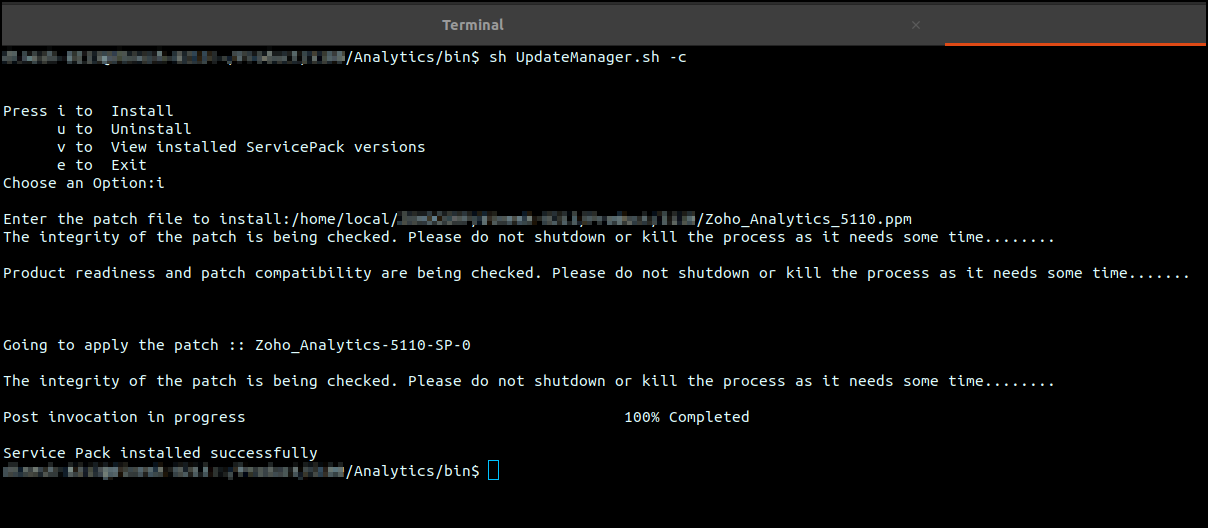Viewport: 1208px width, 528px height.
Task: Click the '100% Completed' progress text
Action: [x=687, y=417]
